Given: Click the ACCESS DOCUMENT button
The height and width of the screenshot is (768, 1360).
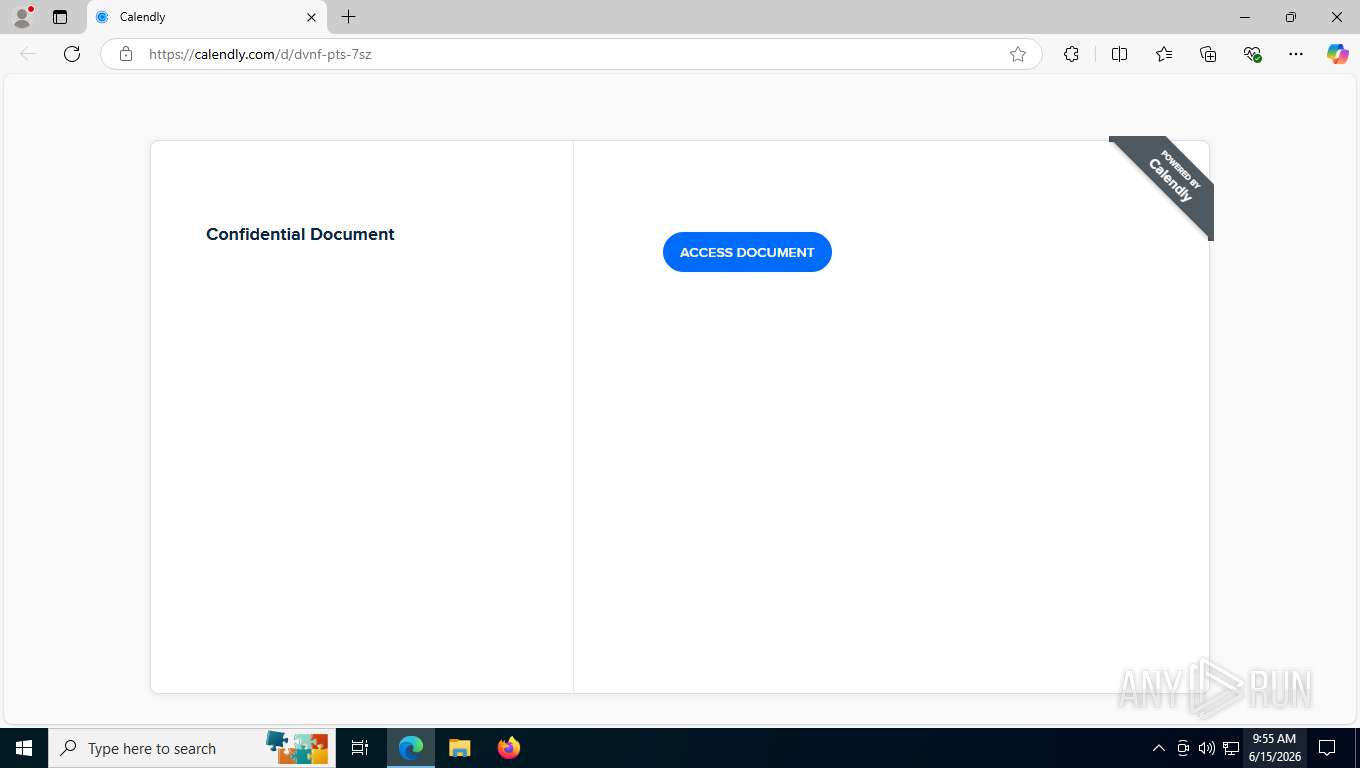Looking at the screenshot, I should pos(747,252).
